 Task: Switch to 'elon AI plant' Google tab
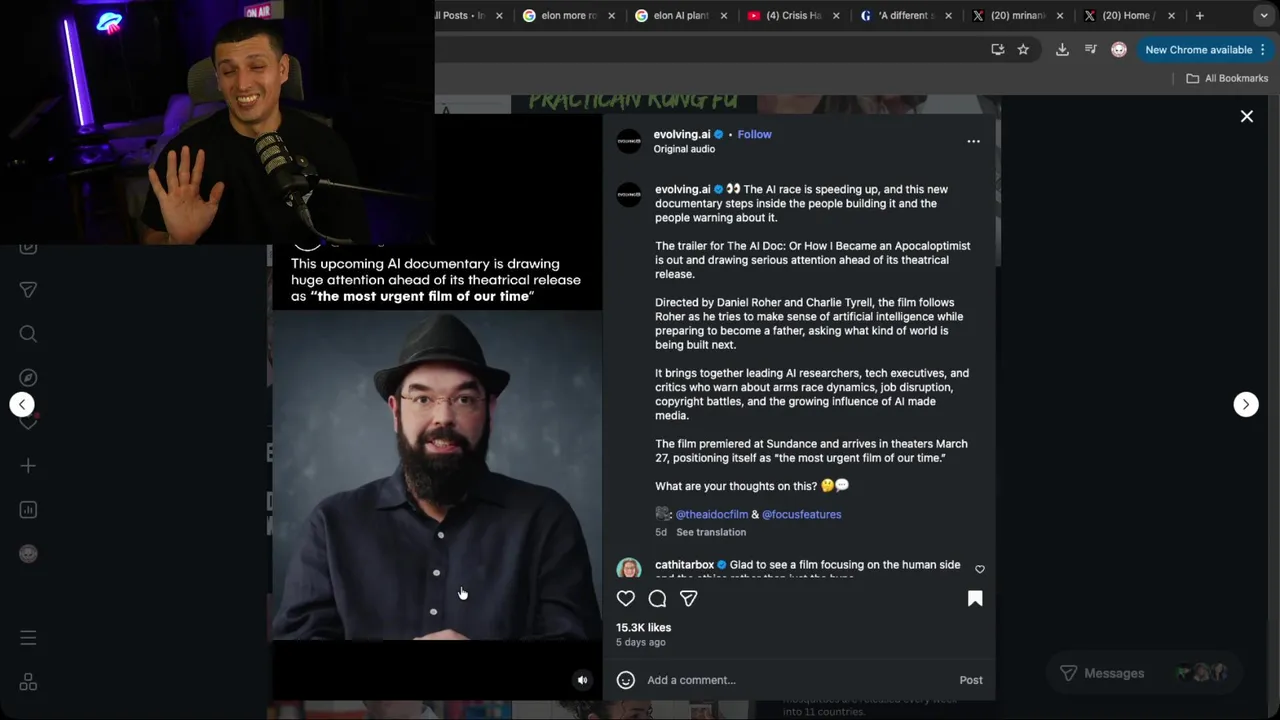point(680,16)
